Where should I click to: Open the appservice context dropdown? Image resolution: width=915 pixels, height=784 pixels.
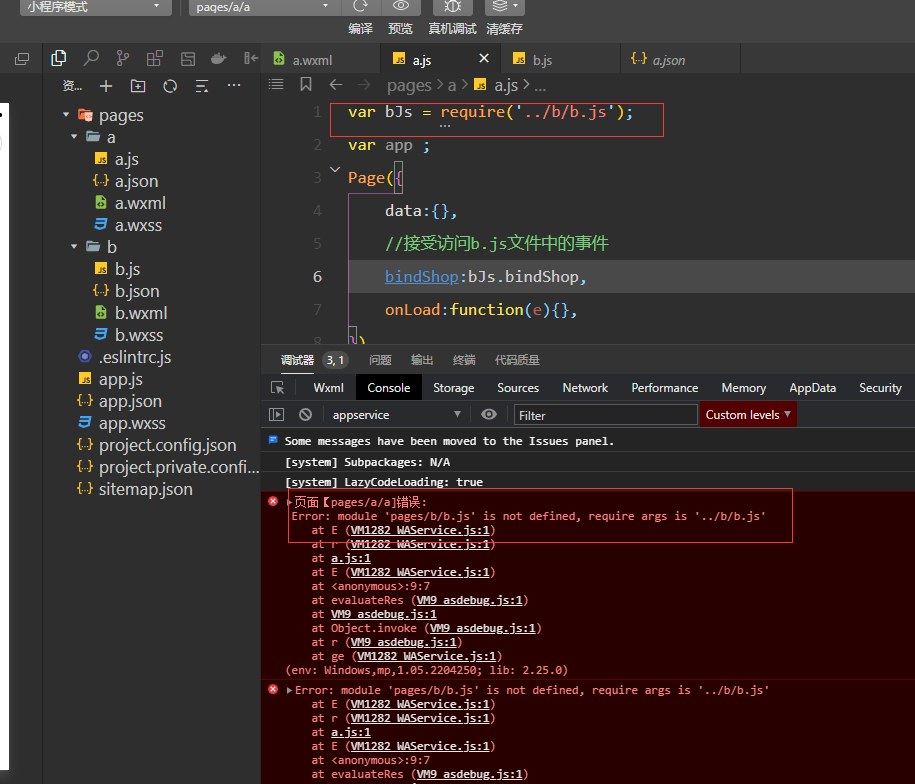tap(396, 415)
